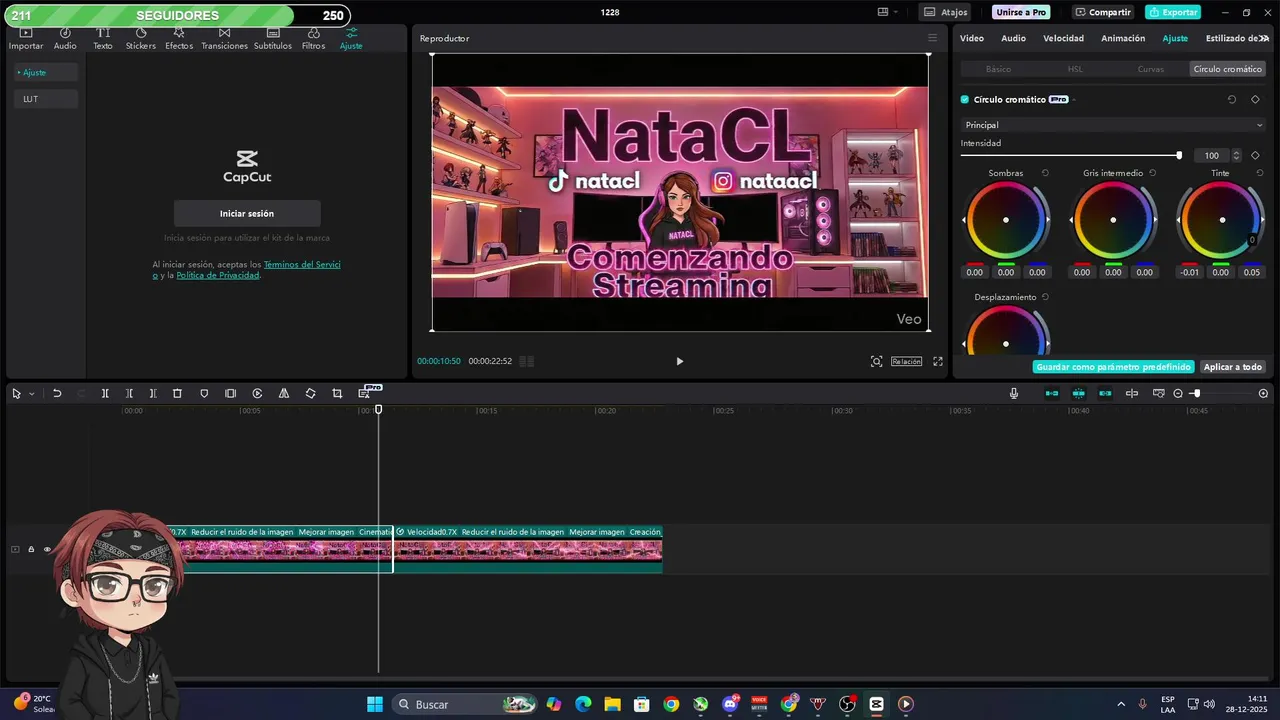The width and height of the screenshot is (1280, 720).
Task: Click the Pro-labeled text editing icon
Action: [x=365, y=393]
